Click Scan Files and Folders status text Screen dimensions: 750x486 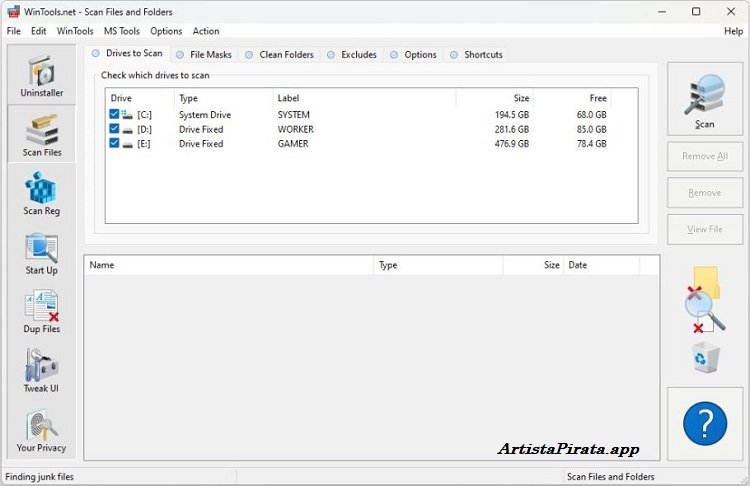pyautogui.click(x=610, y=477)
